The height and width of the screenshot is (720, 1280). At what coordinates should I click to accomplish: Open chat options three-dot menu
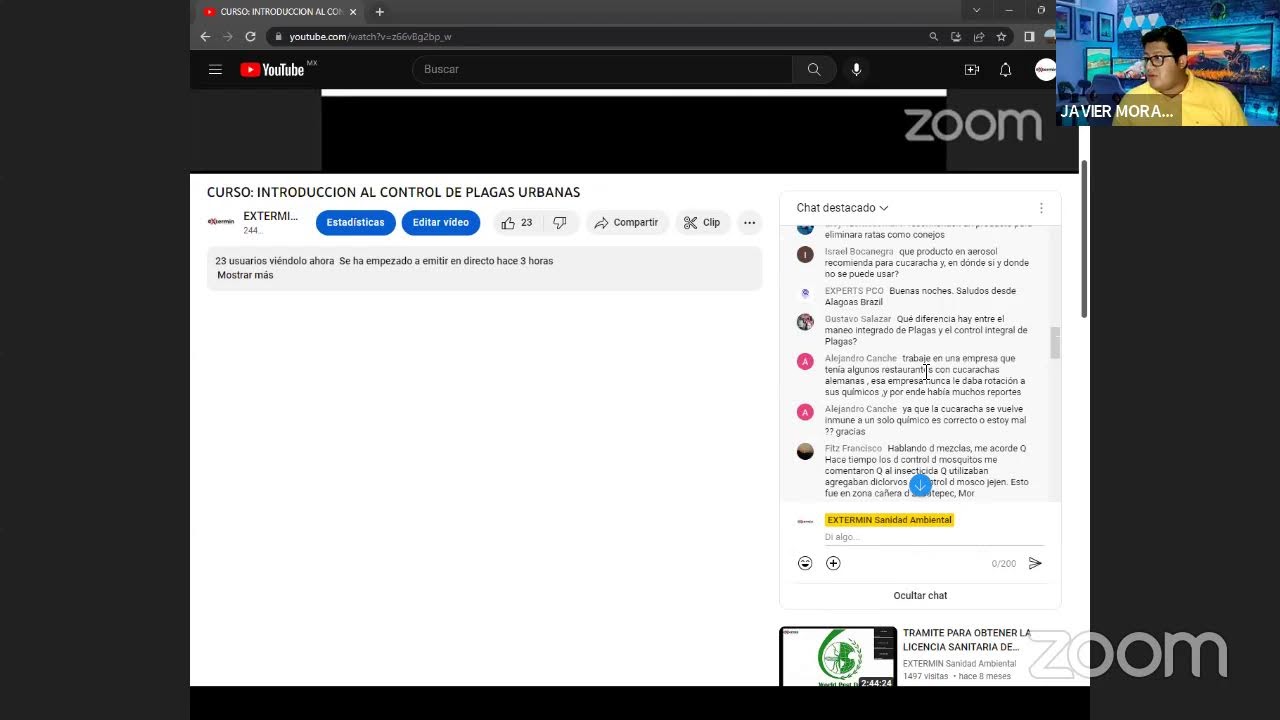[x=1041, y=208]
